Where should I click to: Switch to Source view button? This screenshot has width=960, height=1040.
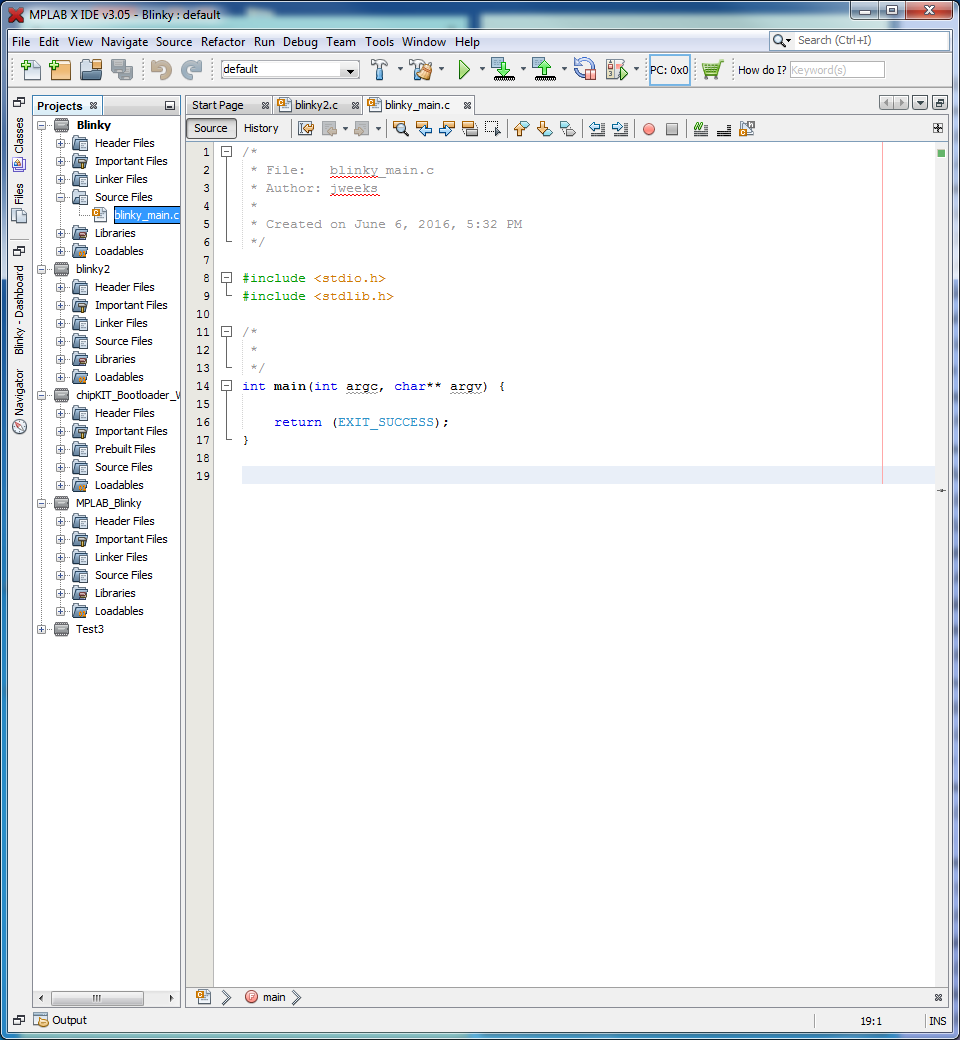coord(211,129)
